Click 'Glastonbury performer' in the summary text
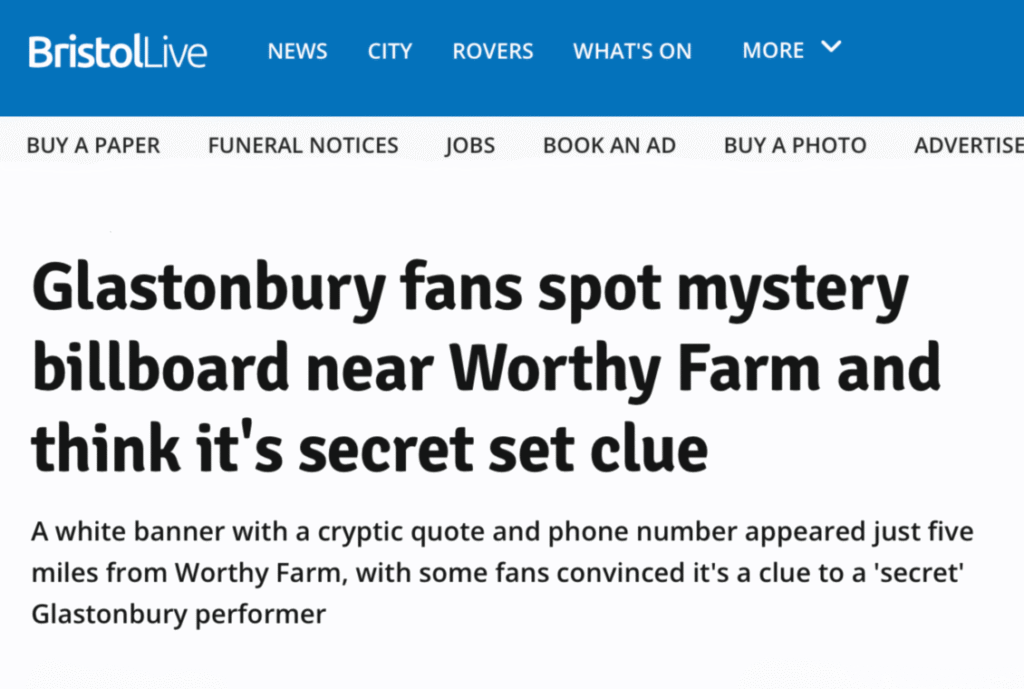The width and height of the screenshot is (1024, 689). click(179, 612)
